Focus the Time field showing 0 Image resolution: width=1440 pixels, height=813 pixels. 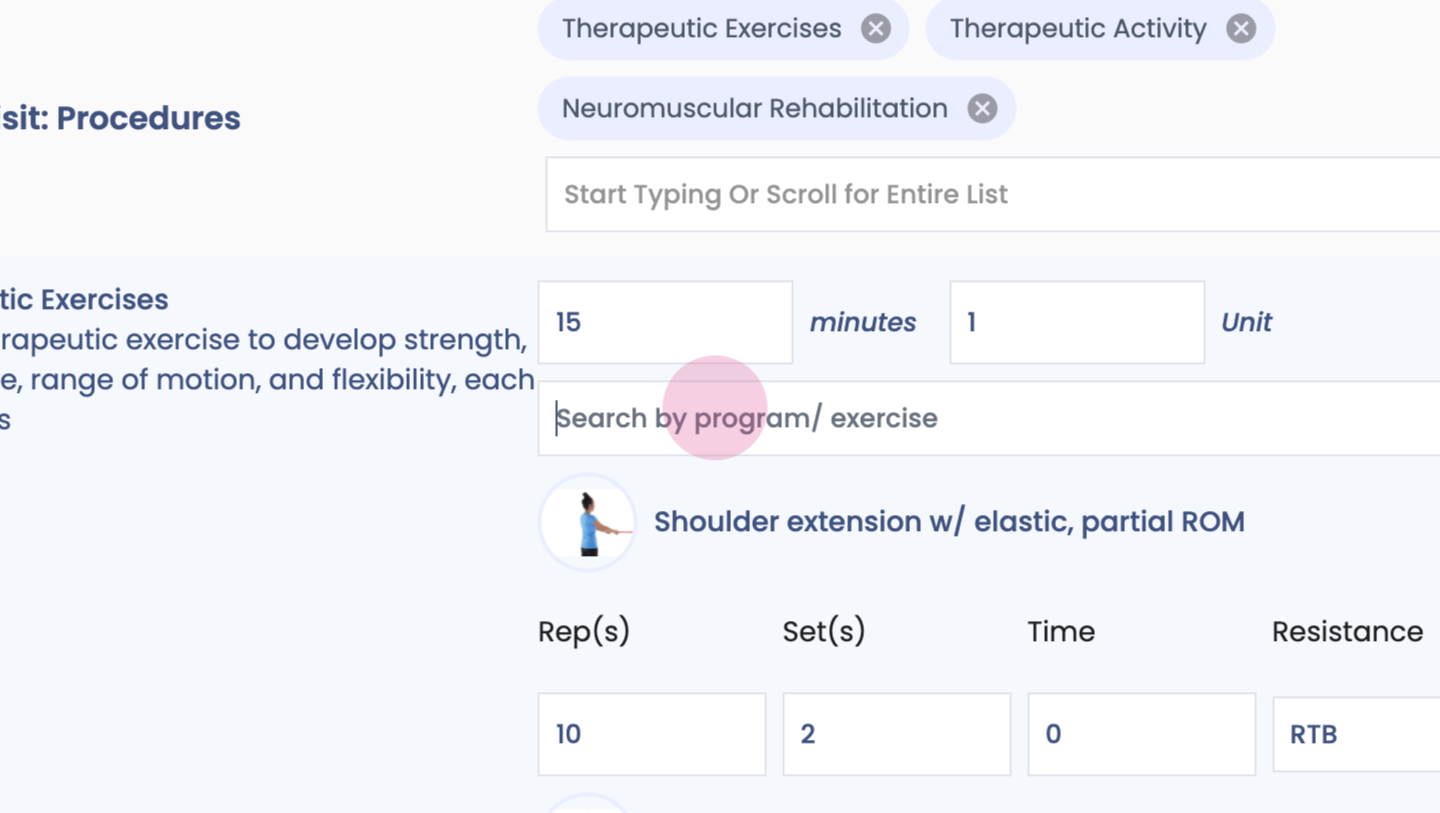[x=1141, y=734]
